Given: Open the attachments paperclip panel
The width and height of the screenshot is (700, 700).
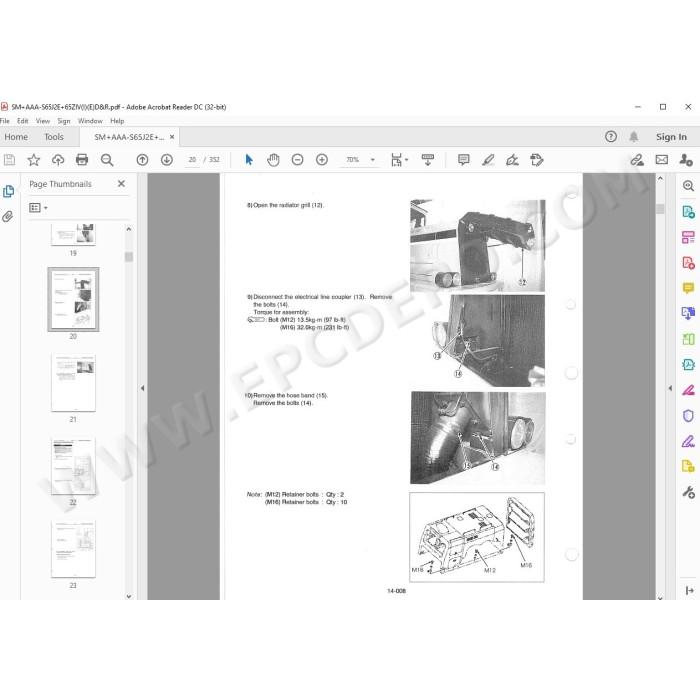Looking at the screenshot, I should coord(8,217).
